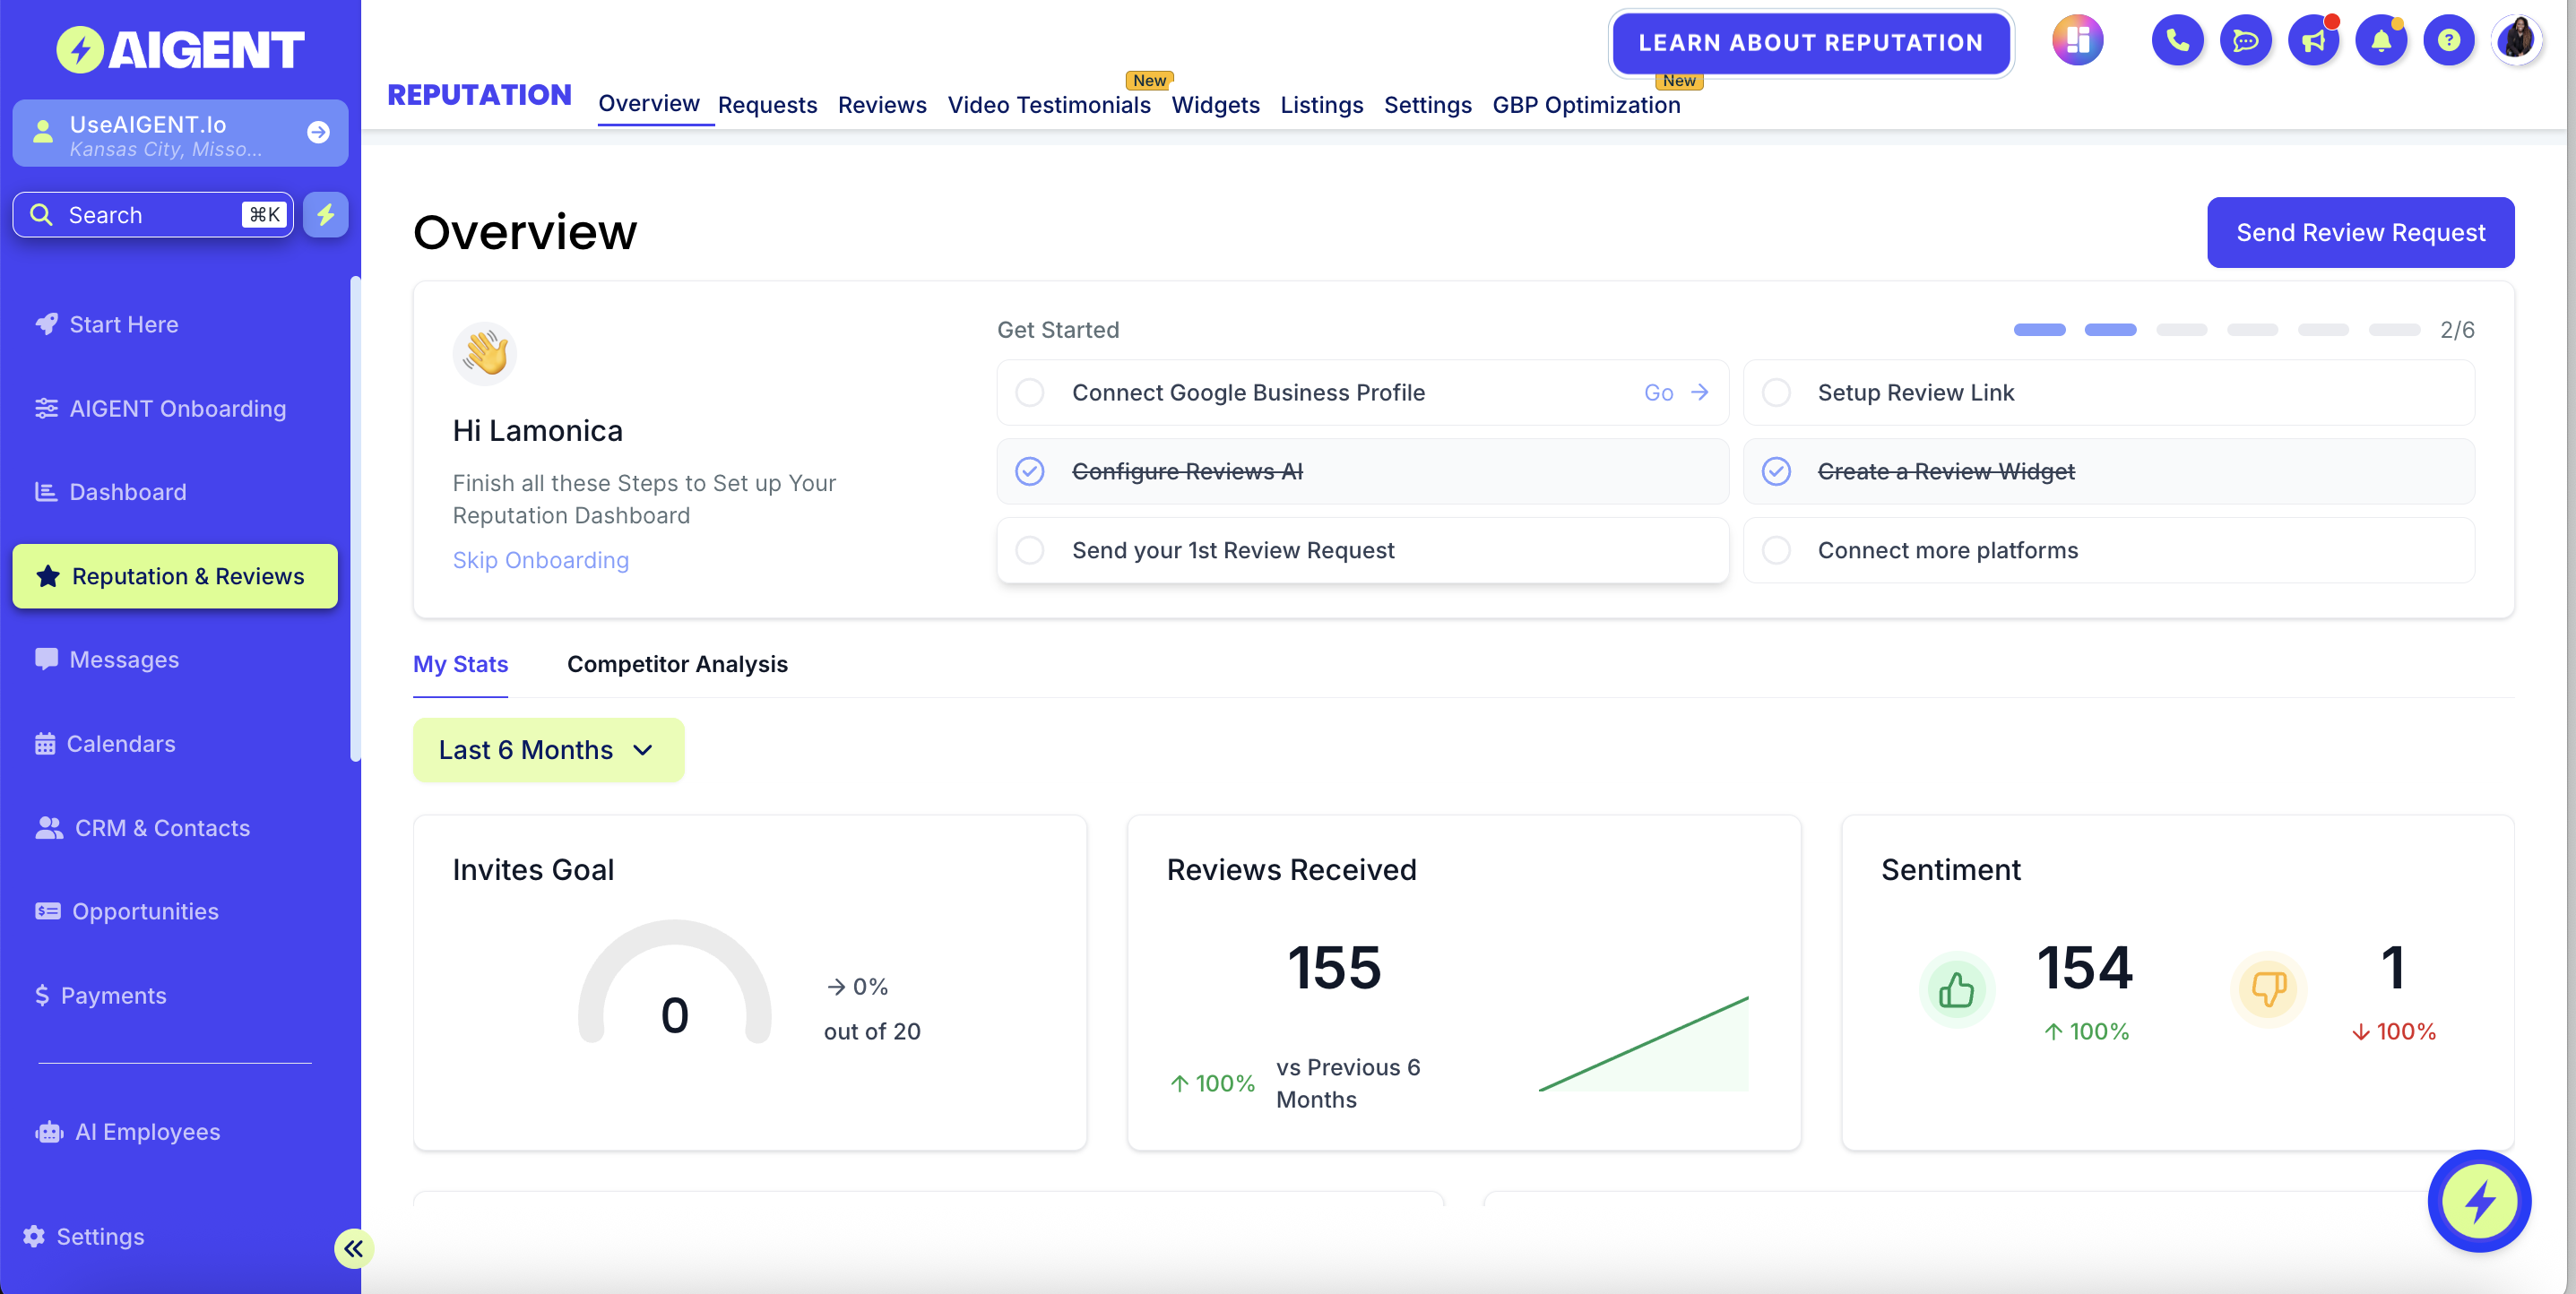
Task: Open the Video Testimonials tab
Action: click(1048, 105)
